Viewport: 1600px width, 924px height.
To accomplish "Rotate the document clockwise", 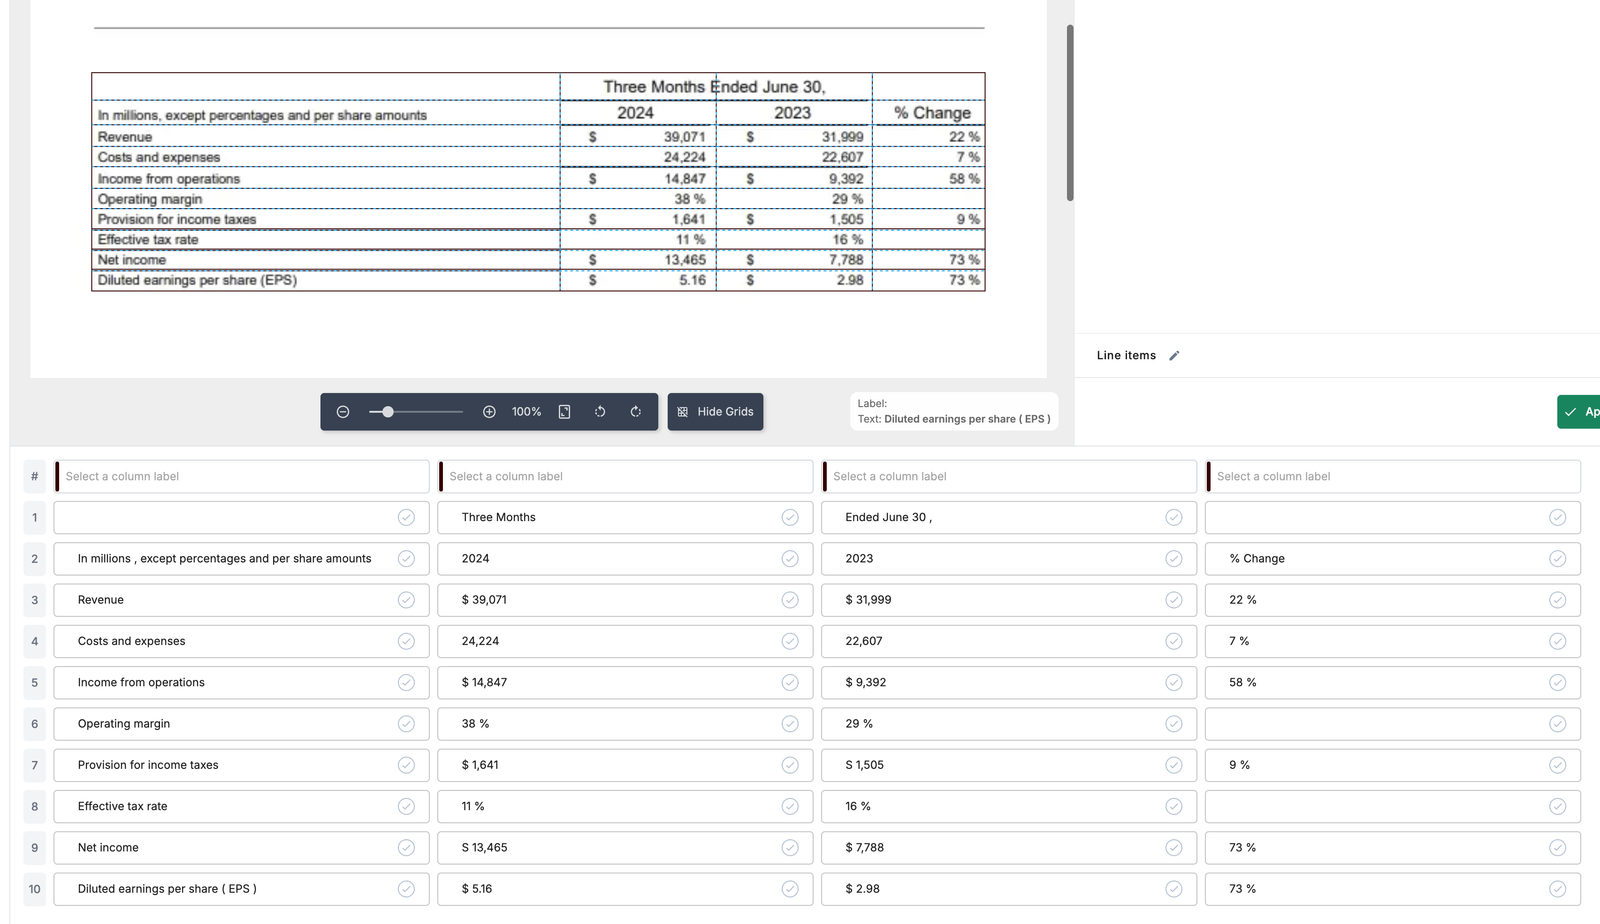I will 636,411.
